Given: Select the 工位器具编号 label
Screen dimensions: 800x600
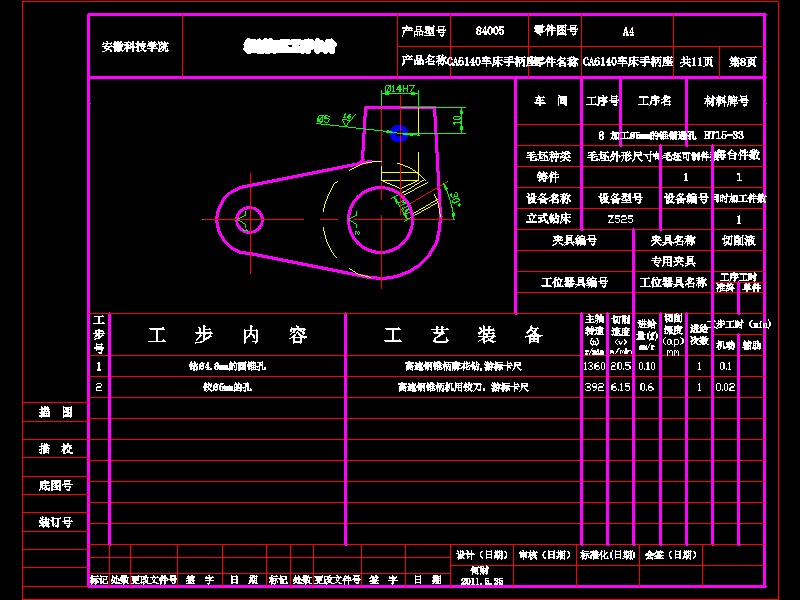Looking at the screenshot, I should tap(574, 282).
